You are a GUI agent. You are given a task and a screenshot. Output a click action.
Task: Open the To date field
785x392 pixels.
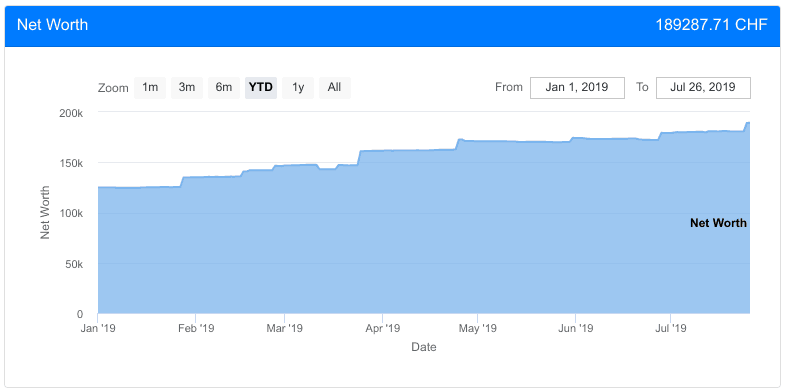tap(703, 88)
